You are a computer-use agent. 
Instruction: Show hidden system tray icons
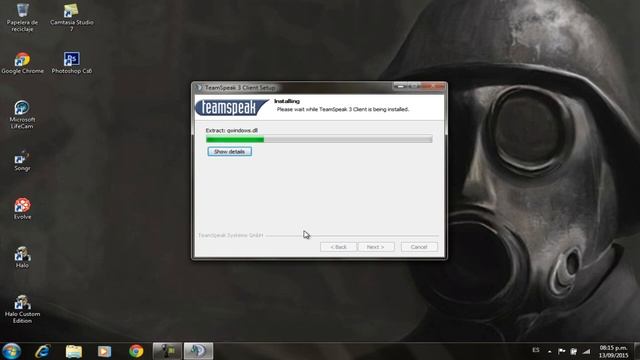(x=550, y=351)
